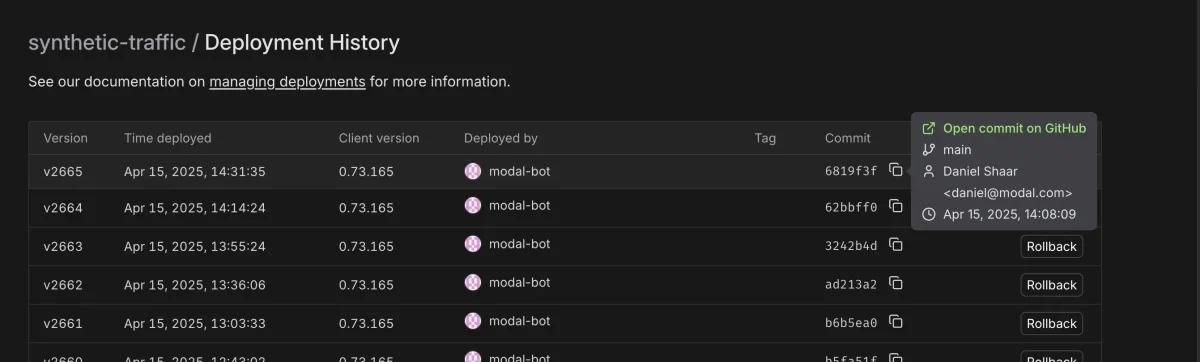This screenshot has height=362, width=1200.
Task: Select version v2663 cell
Action: point(63,246)
